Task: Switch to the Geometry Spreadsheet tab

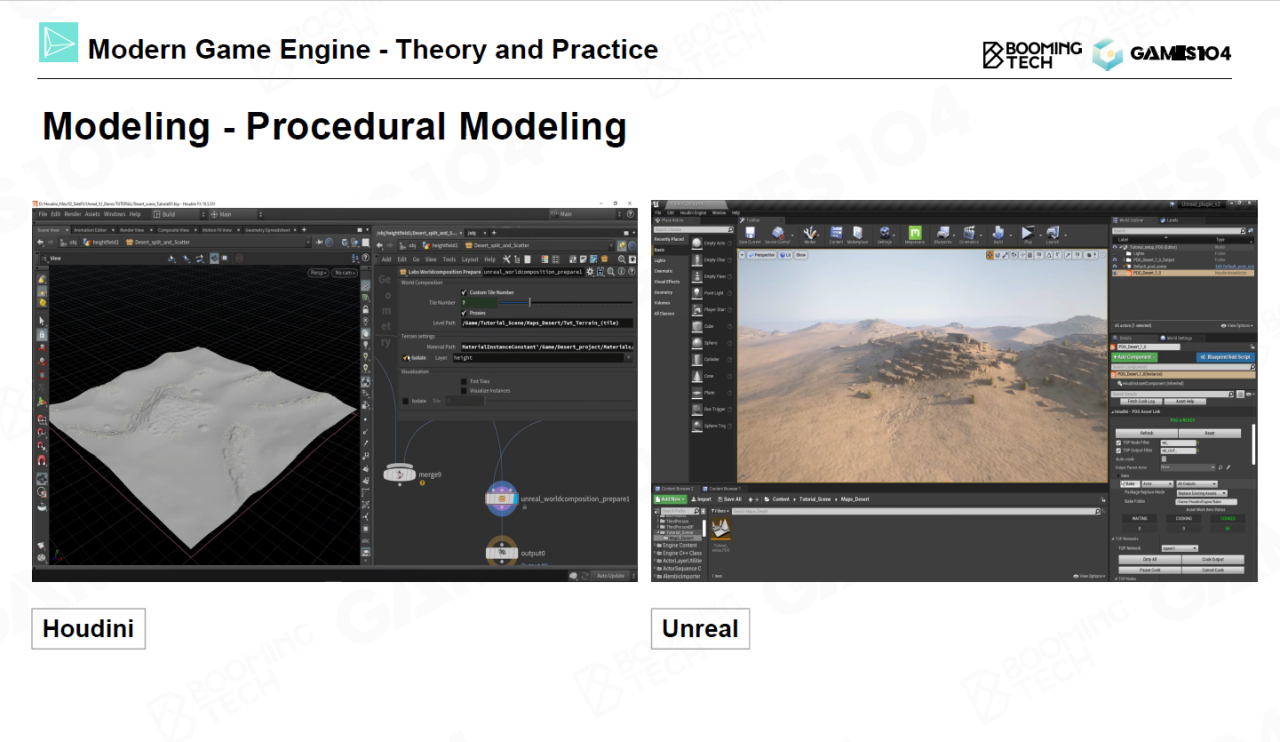Action: [267, 229]
